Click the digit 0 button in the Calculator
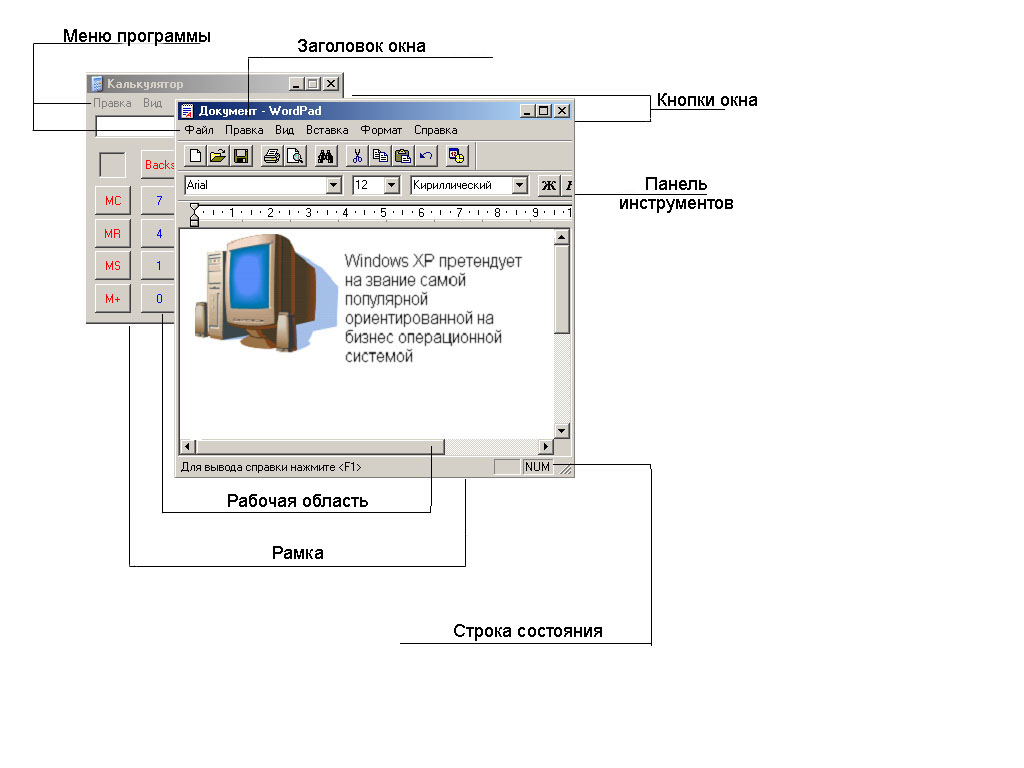This screenshot has height=768, width=1024. [159, 298]
